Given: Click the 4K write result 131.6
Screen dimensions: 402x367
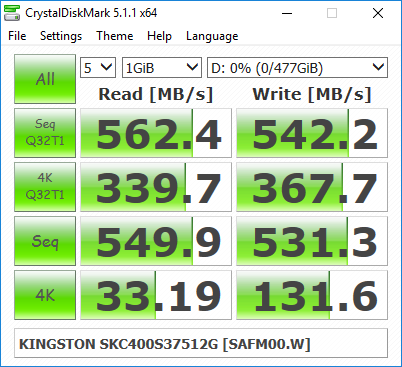Looking at the screenshot, I should pos(312,295).
